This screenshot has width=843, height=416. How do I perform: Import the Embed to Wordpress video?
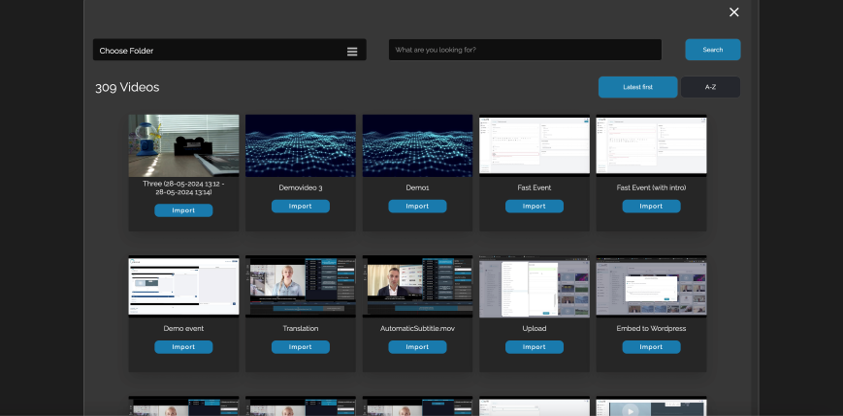(651, 347)
